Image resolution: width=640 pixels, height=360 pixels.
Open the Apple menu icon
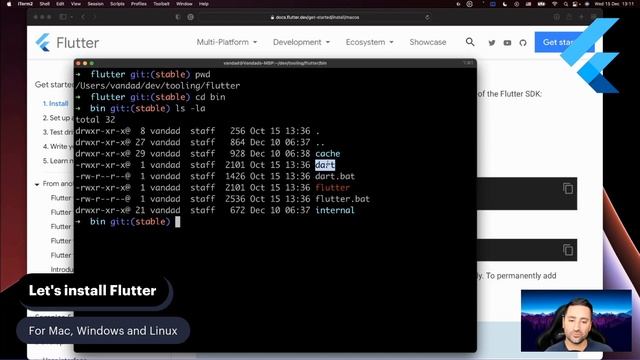point(9,4)
